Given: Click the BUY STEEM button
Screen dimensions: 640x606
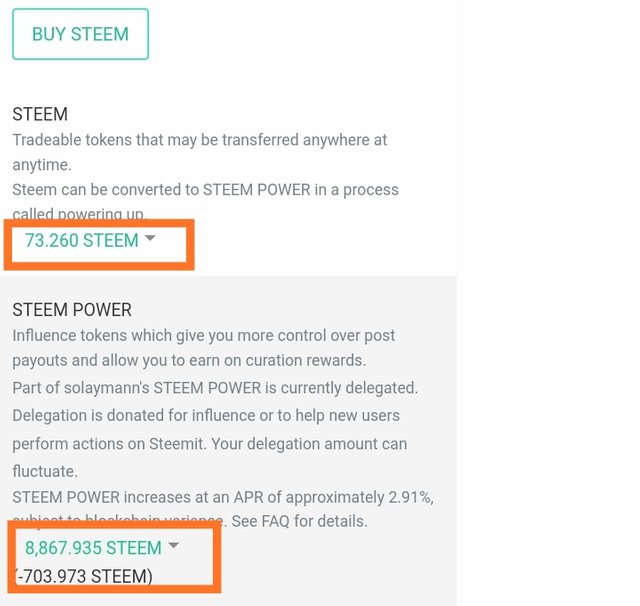Looking at the screenshot, I should click(x=80, y=34).
